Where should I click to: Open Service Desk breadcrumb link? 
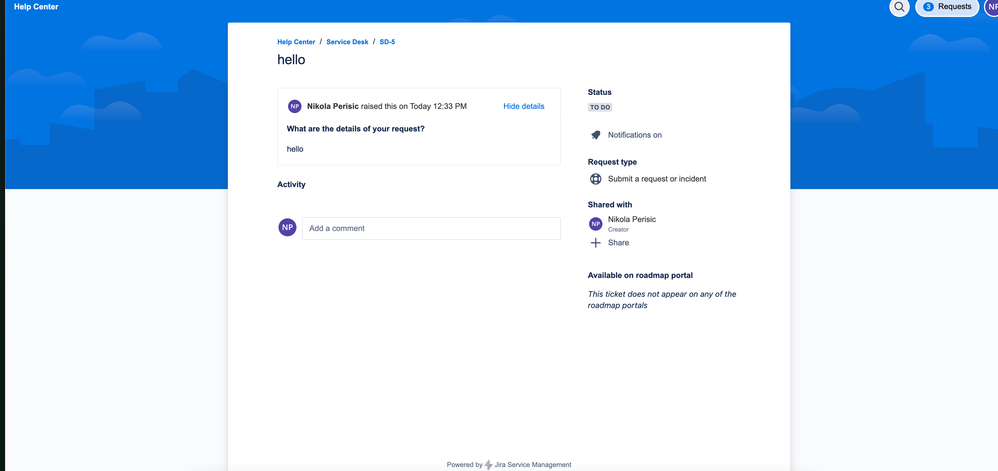click(x=347, y=42)
